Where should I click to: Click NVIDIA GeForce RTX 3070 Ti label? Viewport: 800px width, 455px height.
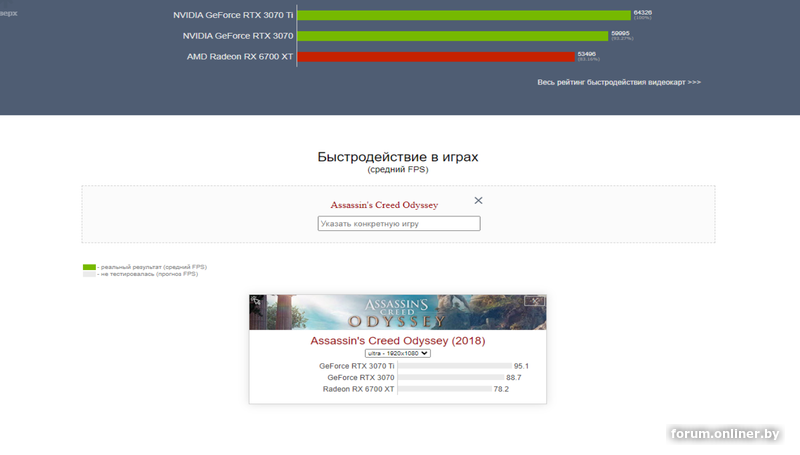(233, 15)
